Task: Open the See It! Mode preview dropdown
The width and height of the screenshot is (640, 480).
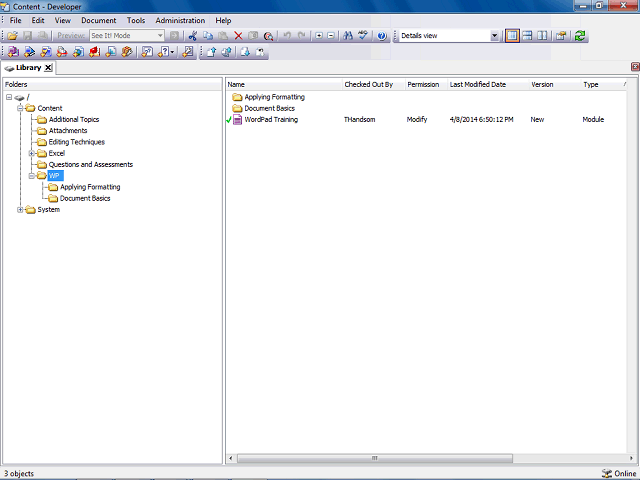Action: click(x=160, y=36)
